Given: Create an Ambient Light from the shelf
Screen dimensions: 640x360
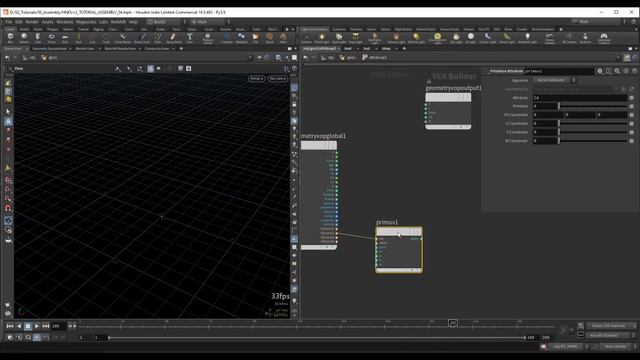Looking at the screenshot, I should tap(527, 38).
